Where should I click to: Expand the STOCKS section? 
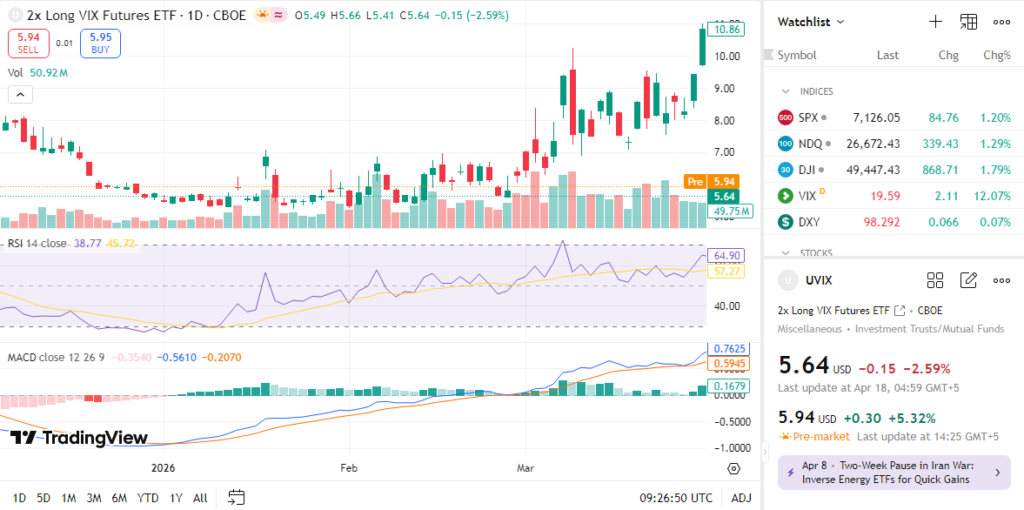coord(786,253)
